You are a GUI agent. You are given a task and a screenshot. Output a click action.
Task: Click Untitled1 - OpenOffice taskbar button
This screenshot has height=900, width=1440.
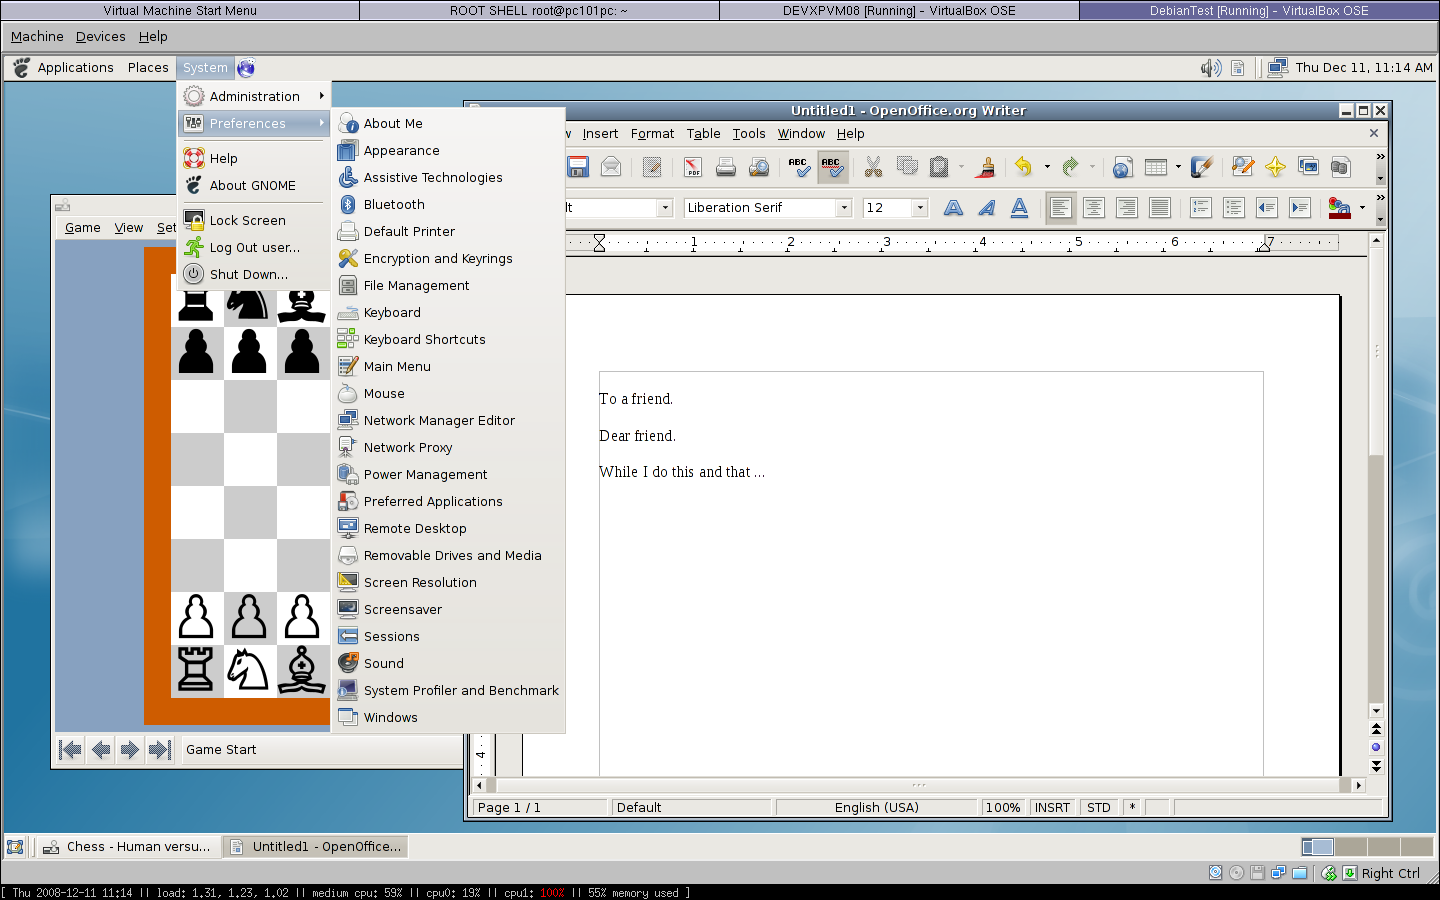[x=315, y=846]
